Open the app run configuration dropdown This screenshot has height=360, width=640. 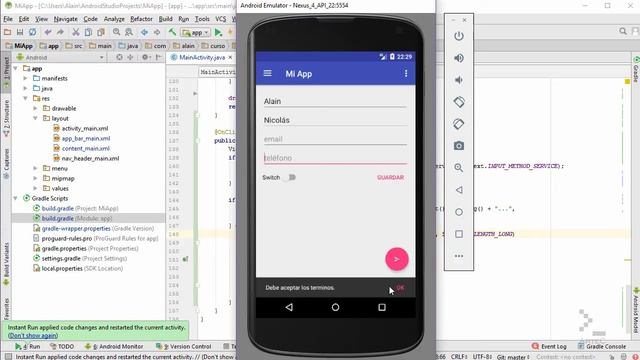(x=196, y=33)
